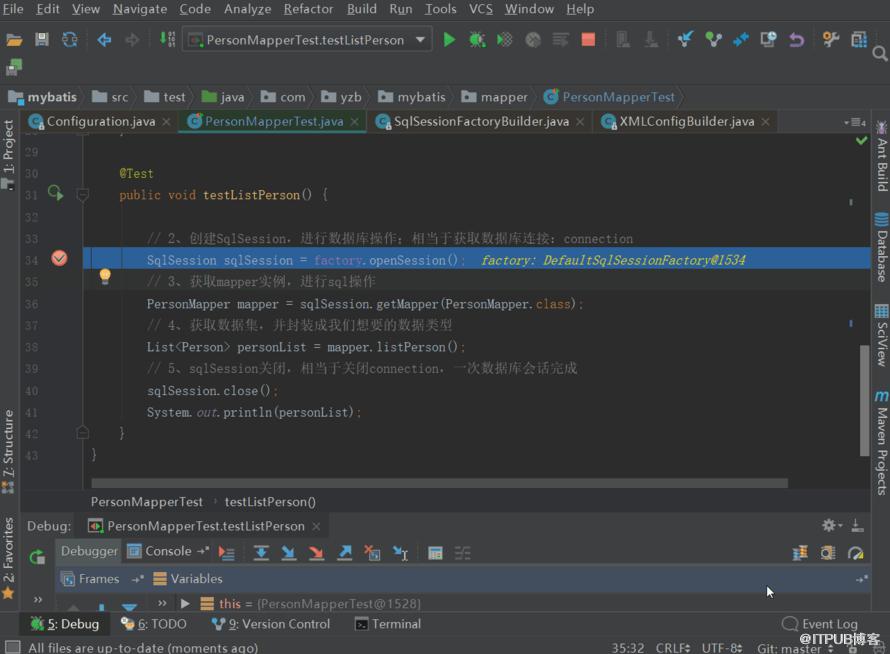Run the test with the green play icon

449,40
